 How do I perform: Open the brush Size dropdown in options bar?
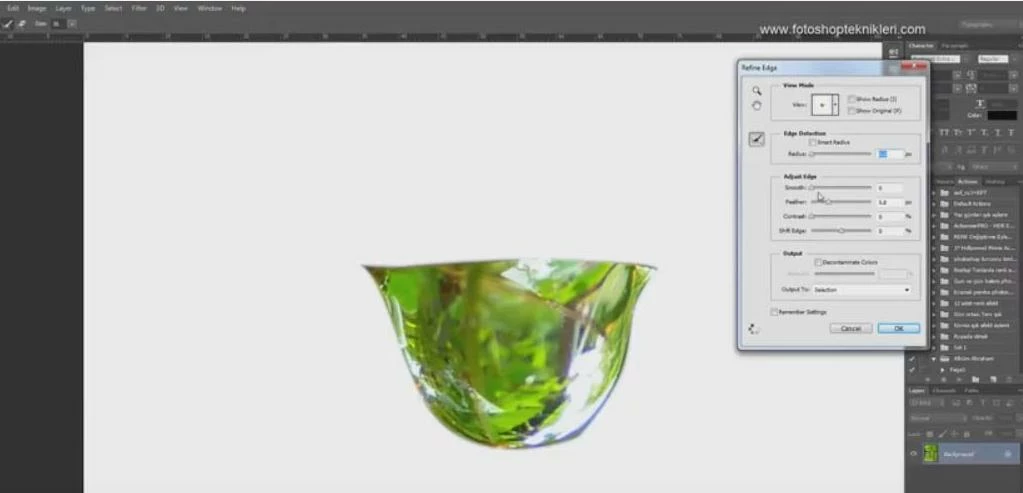pyautogui.click(x=72, y=23)
